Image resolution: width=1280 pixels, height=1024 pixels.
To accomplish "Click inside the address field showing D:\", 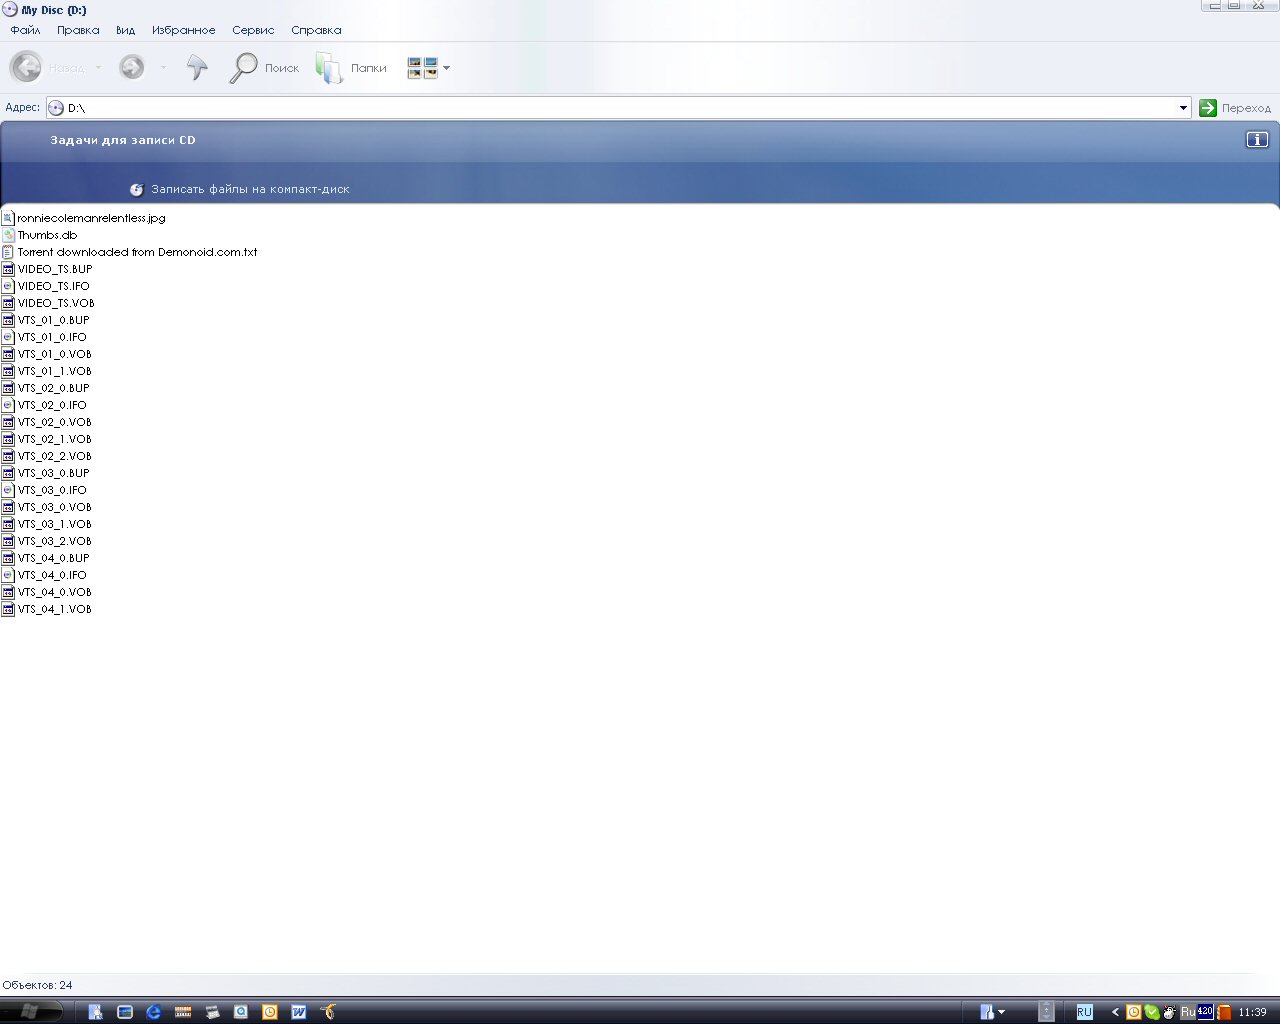I will [x=600, y=108].
